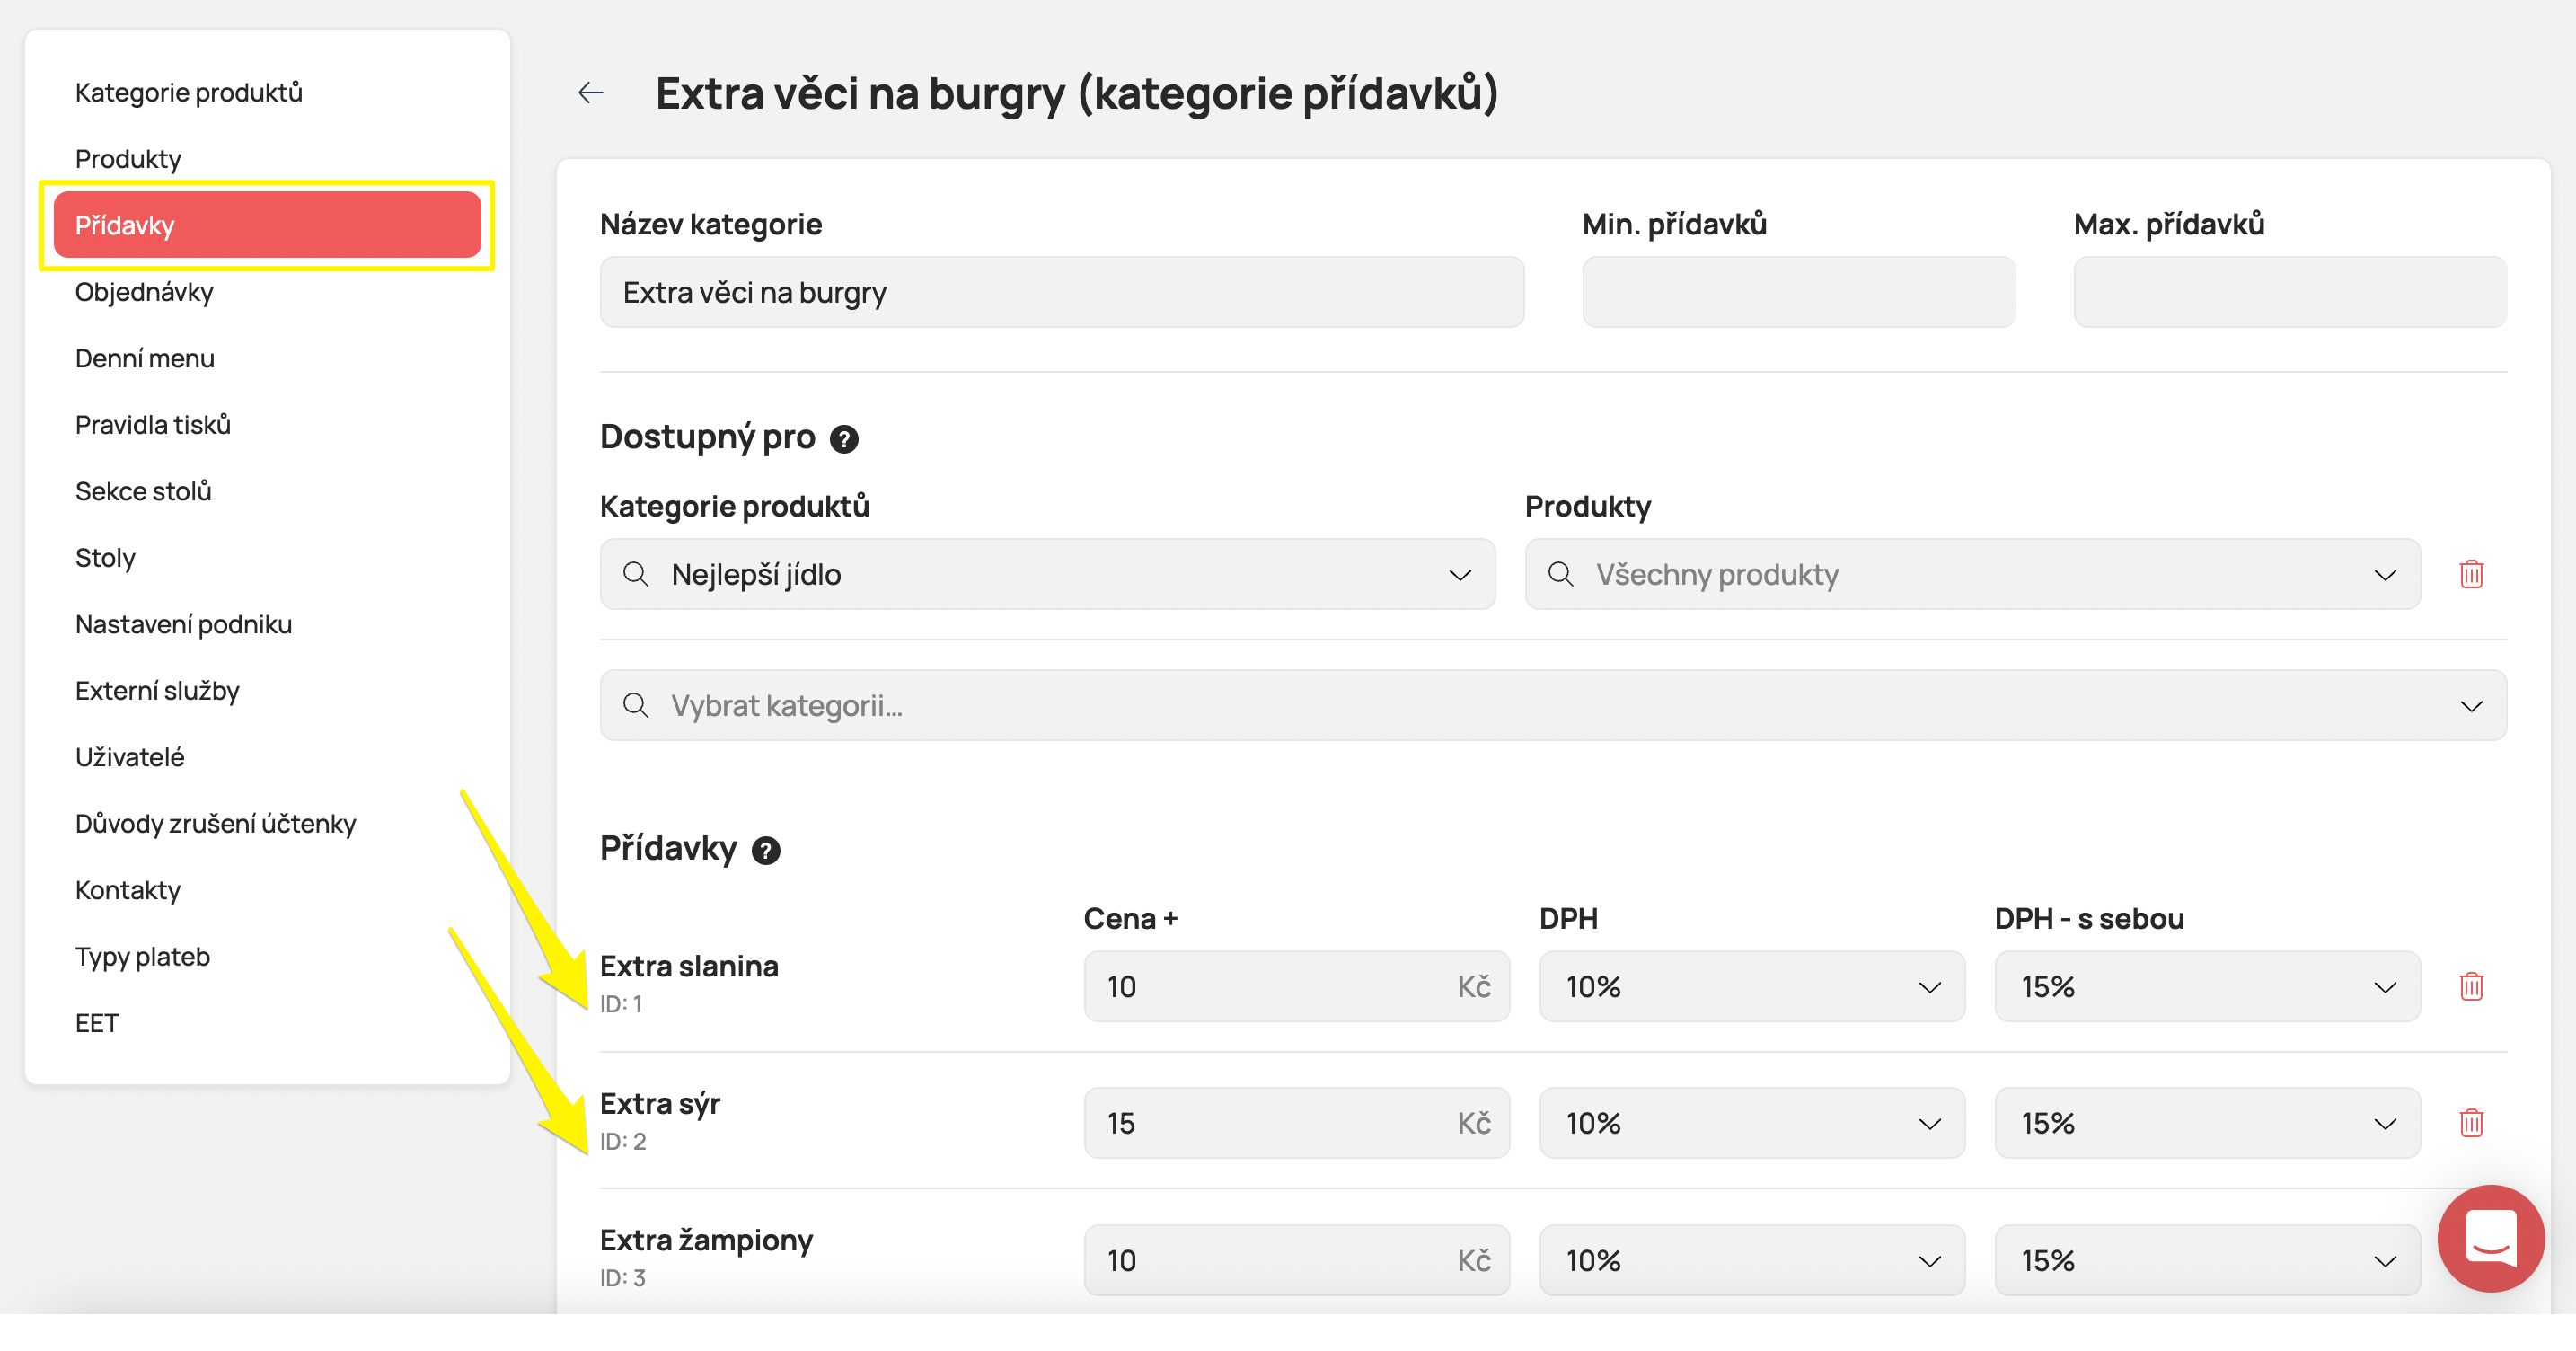Go to Nastavení podniku
This screenshot has height=1351, width=2576.
[184, 624]
